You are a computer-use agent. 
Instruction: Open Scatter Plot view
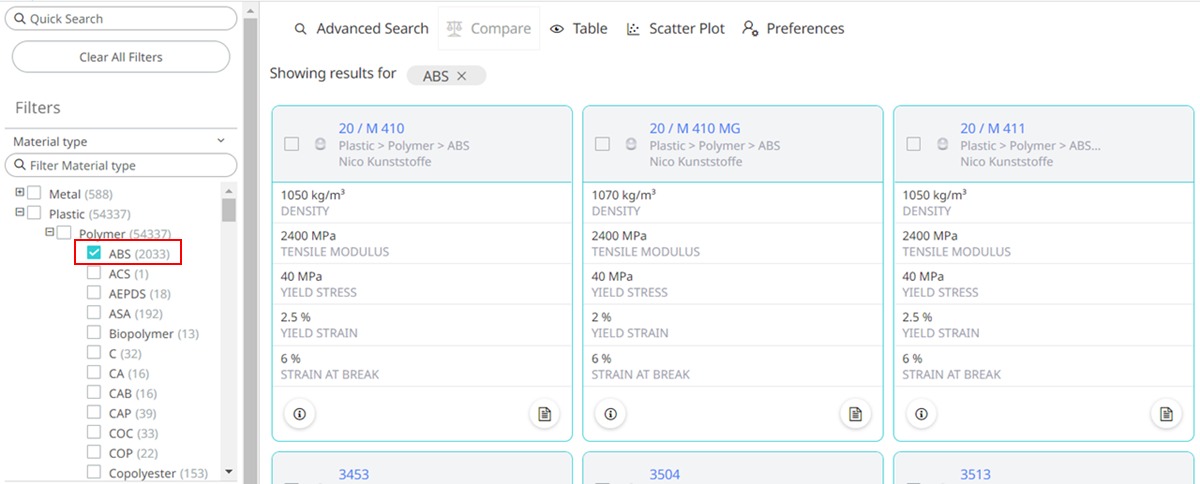tap(675, 29)
